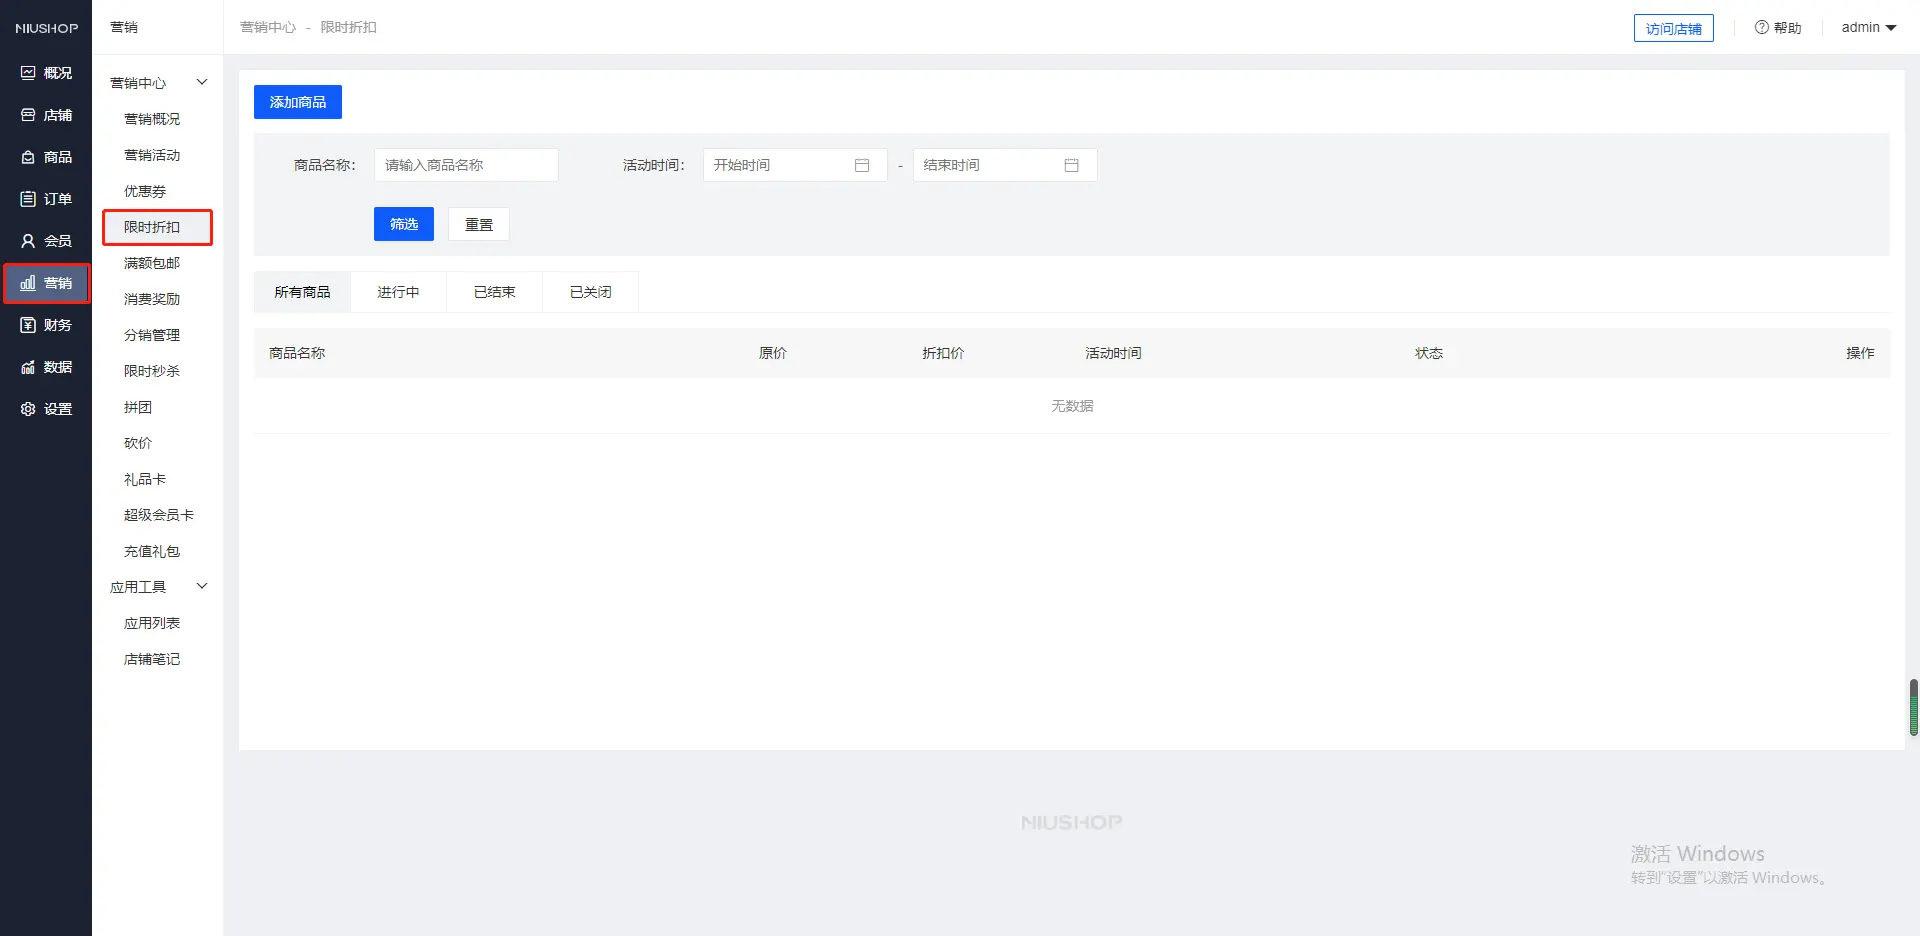Click the help question-mark icon
This screenshot has height=936, width=1920.
coord(1761,28)
